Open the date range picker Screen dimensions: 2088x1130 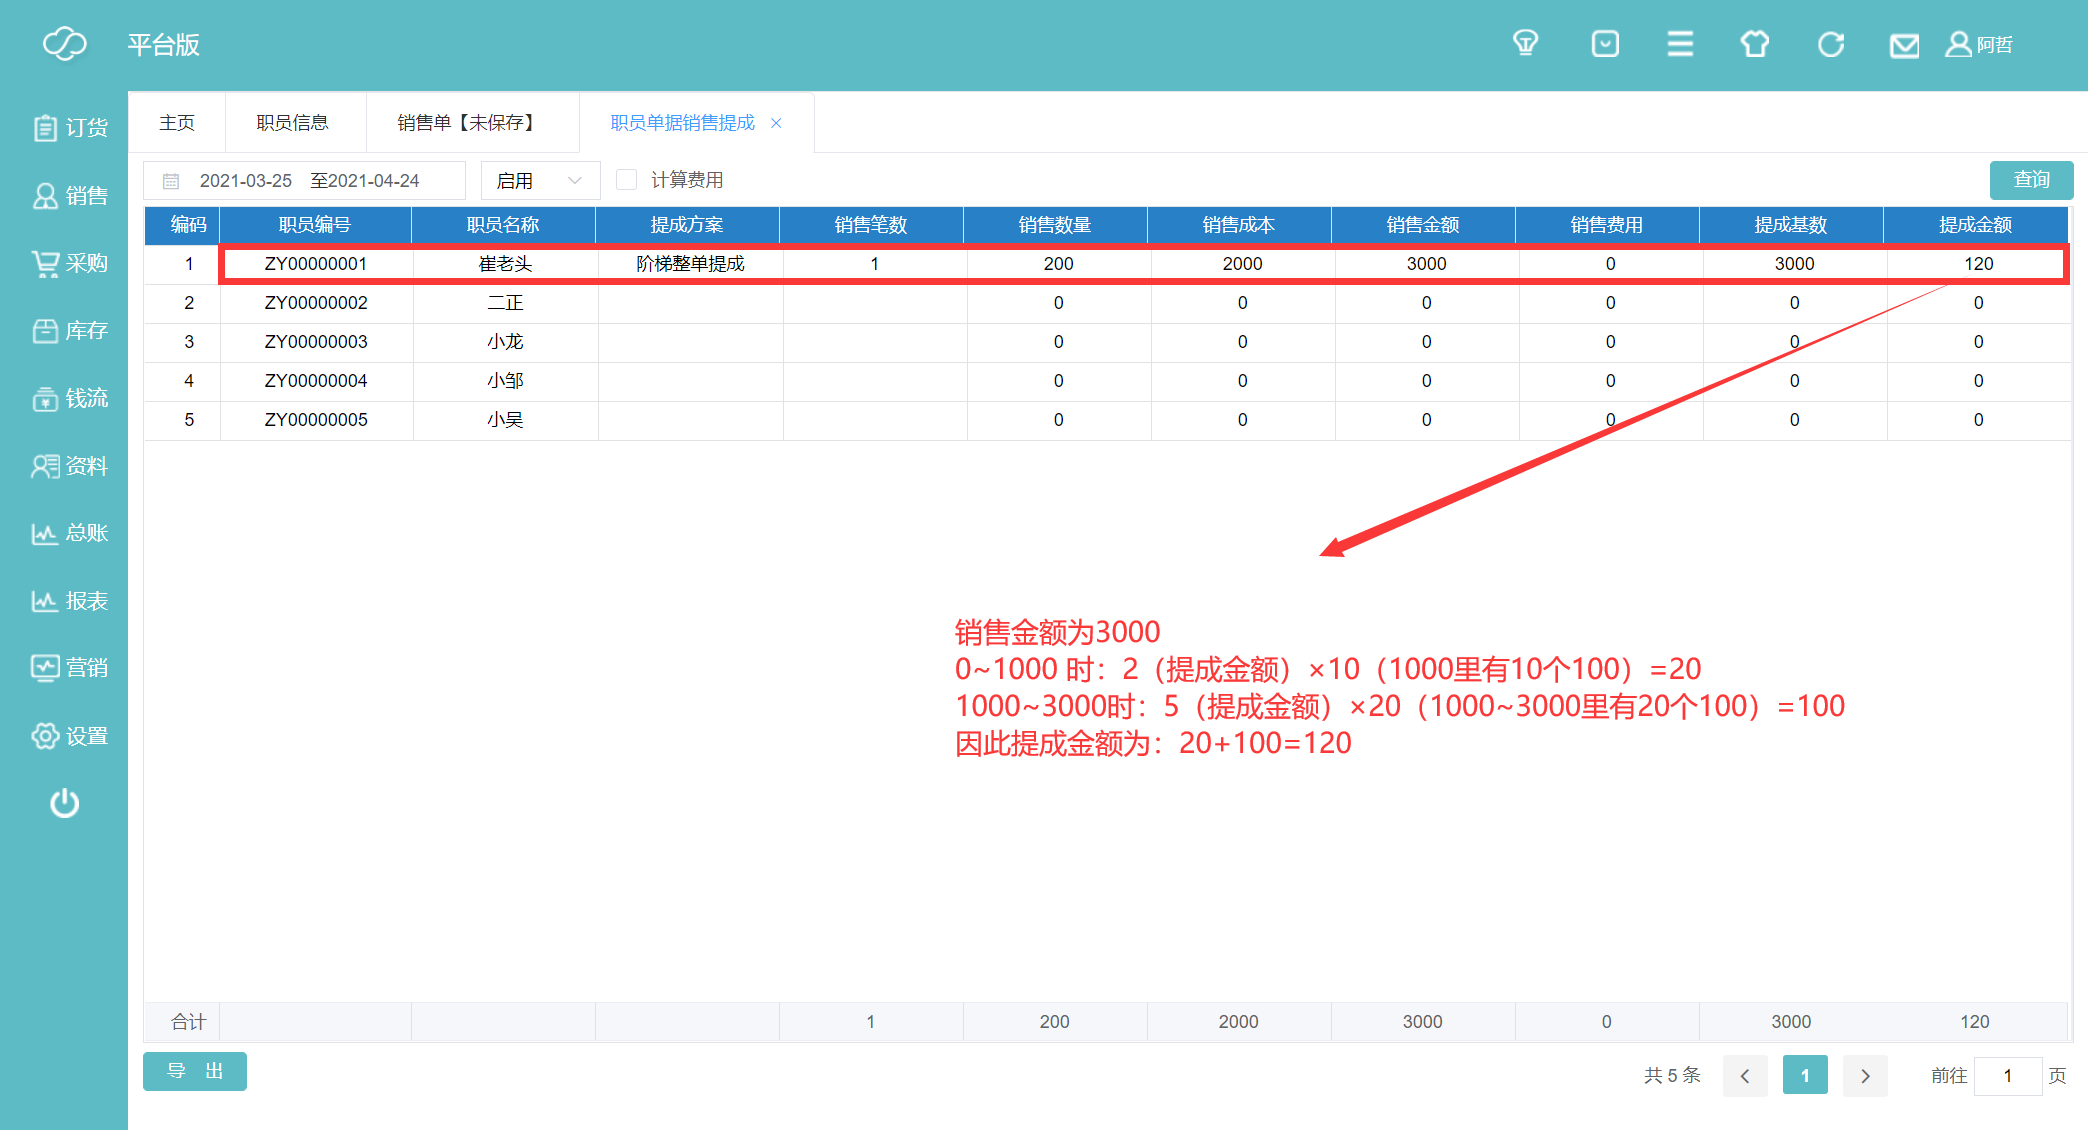[x=305, y=181]
